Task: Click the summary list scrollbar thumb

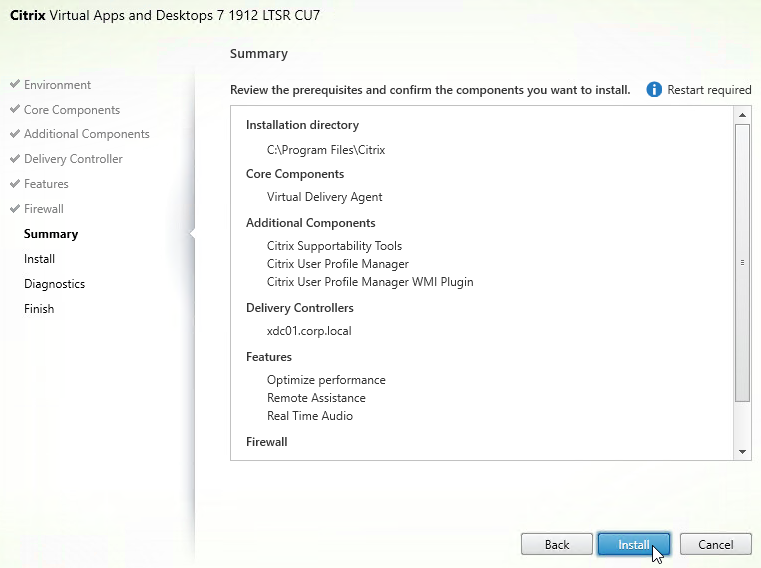Action: pos(742,262)
